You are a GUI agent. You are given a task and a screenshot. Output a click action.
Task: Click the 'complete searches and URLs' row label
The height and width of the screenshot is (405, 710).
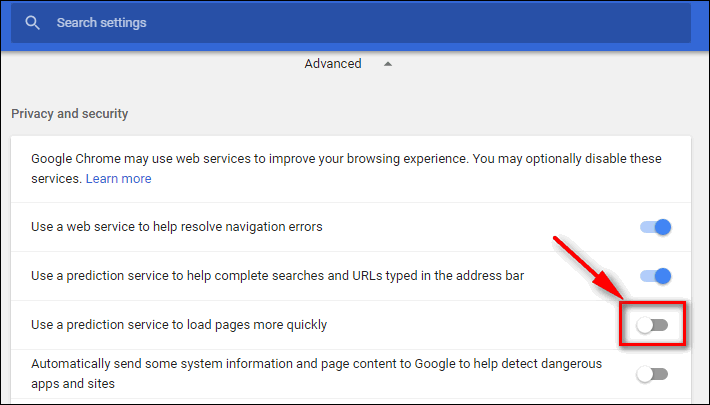pos(278,276)
